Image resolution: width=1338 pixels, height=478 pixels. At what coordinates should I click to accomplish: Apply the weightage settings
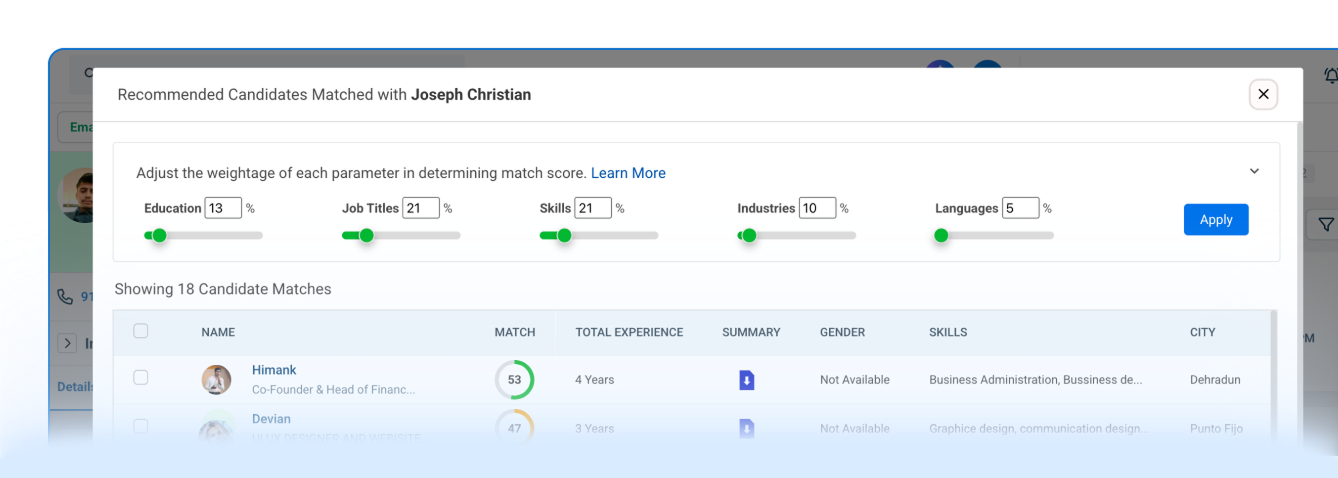pos(1216,220)
